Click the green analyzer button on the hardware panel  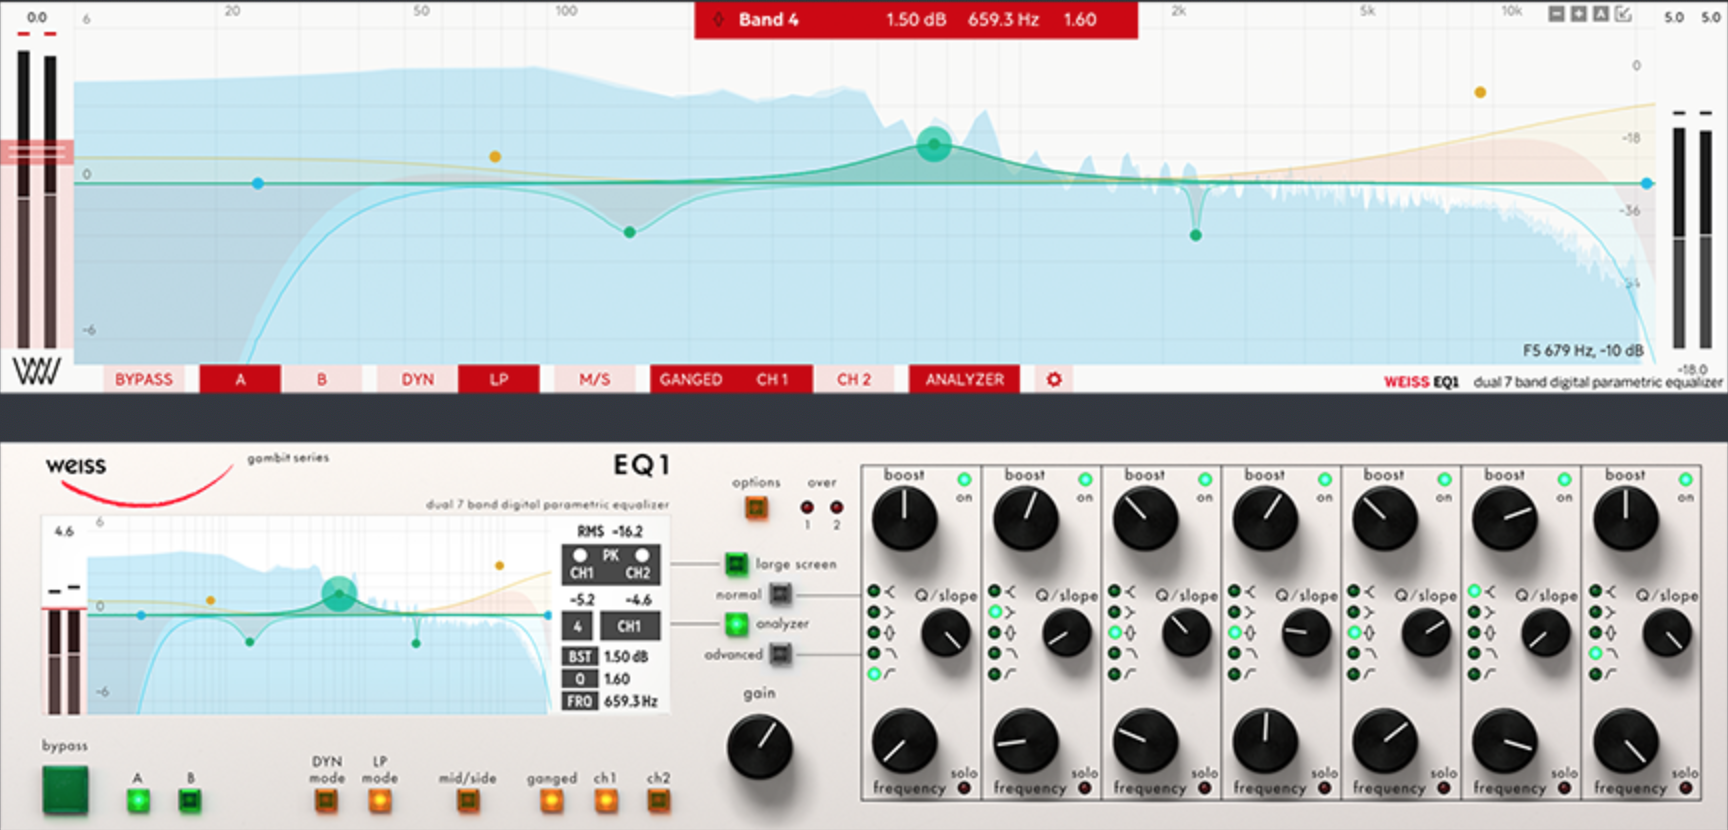[x=736, y=624]
